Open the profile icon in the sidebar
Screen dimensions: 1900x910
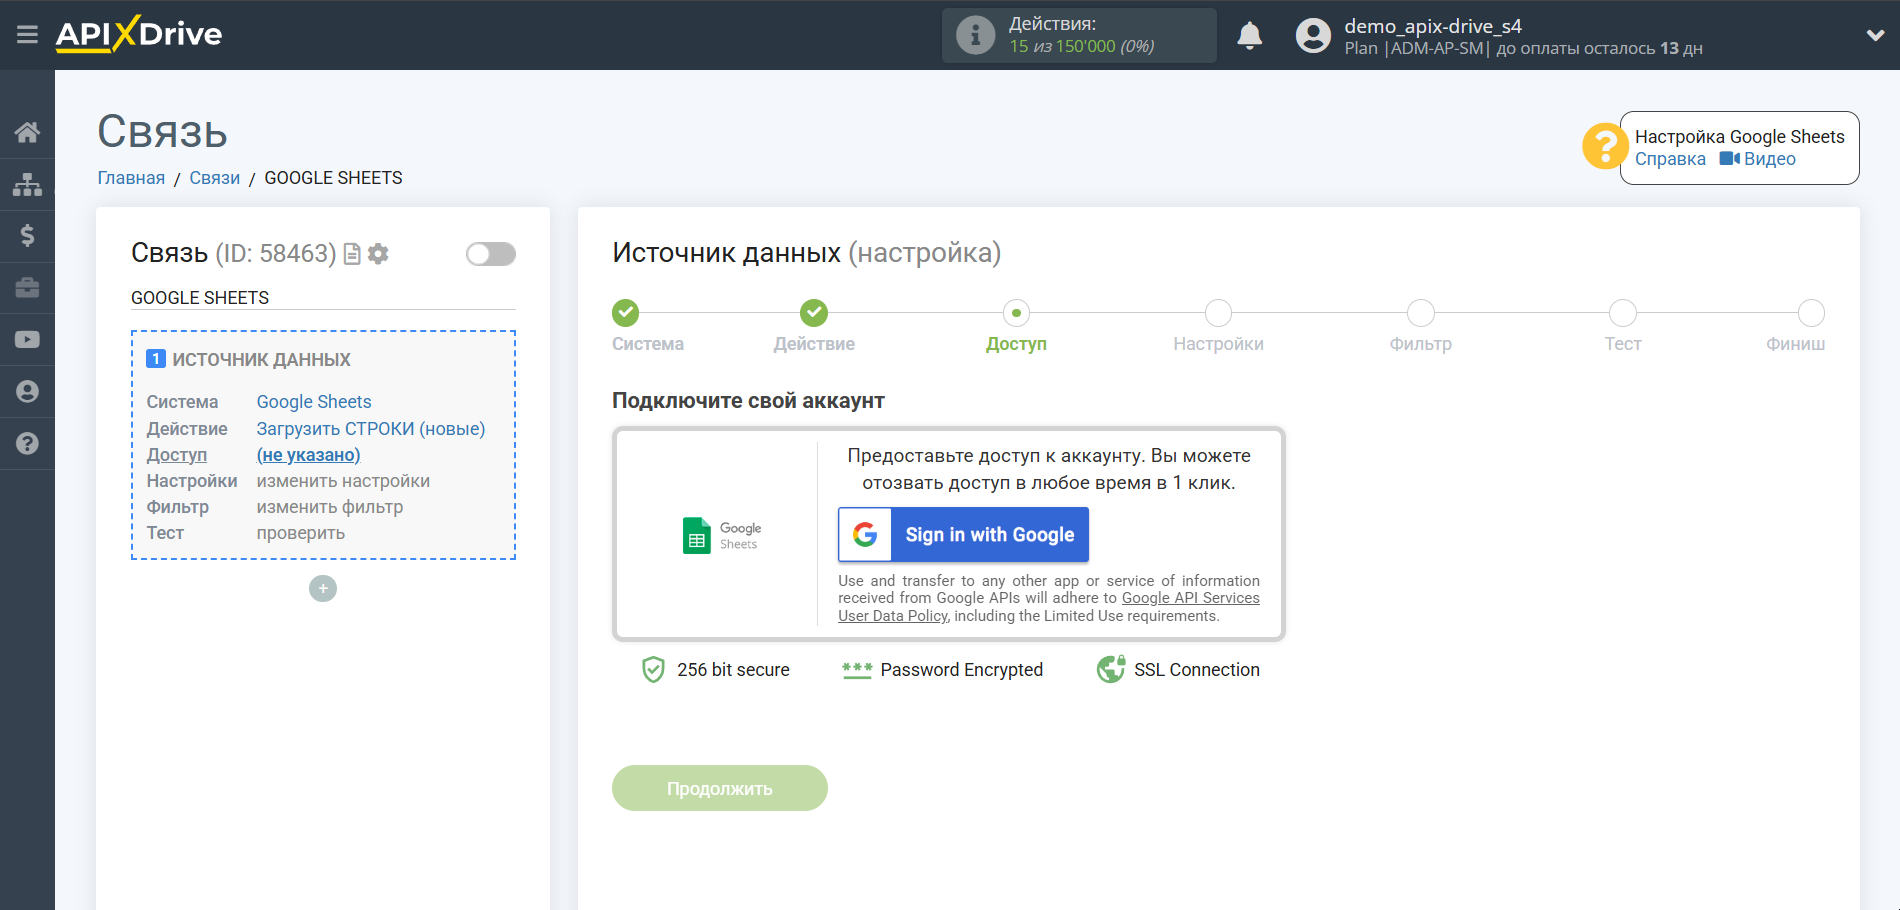pos(27,392)
